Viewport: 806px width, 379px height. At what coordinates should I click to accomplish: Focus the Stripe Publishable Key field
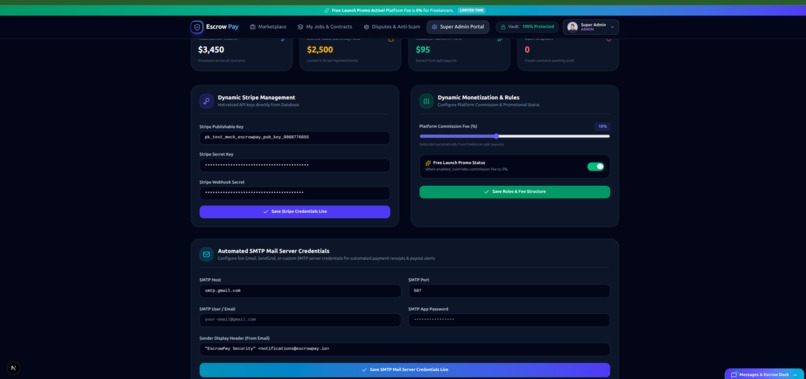click(295, 138)
